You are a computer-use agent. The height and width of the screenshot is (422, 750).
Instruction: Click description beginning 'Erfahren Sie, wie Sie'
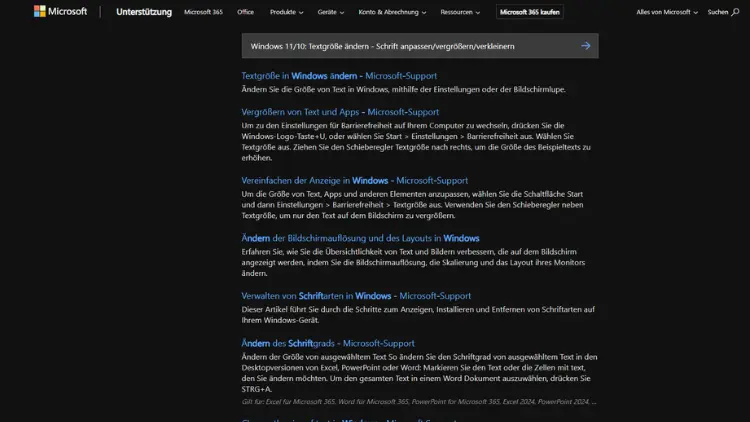(413, 262)
